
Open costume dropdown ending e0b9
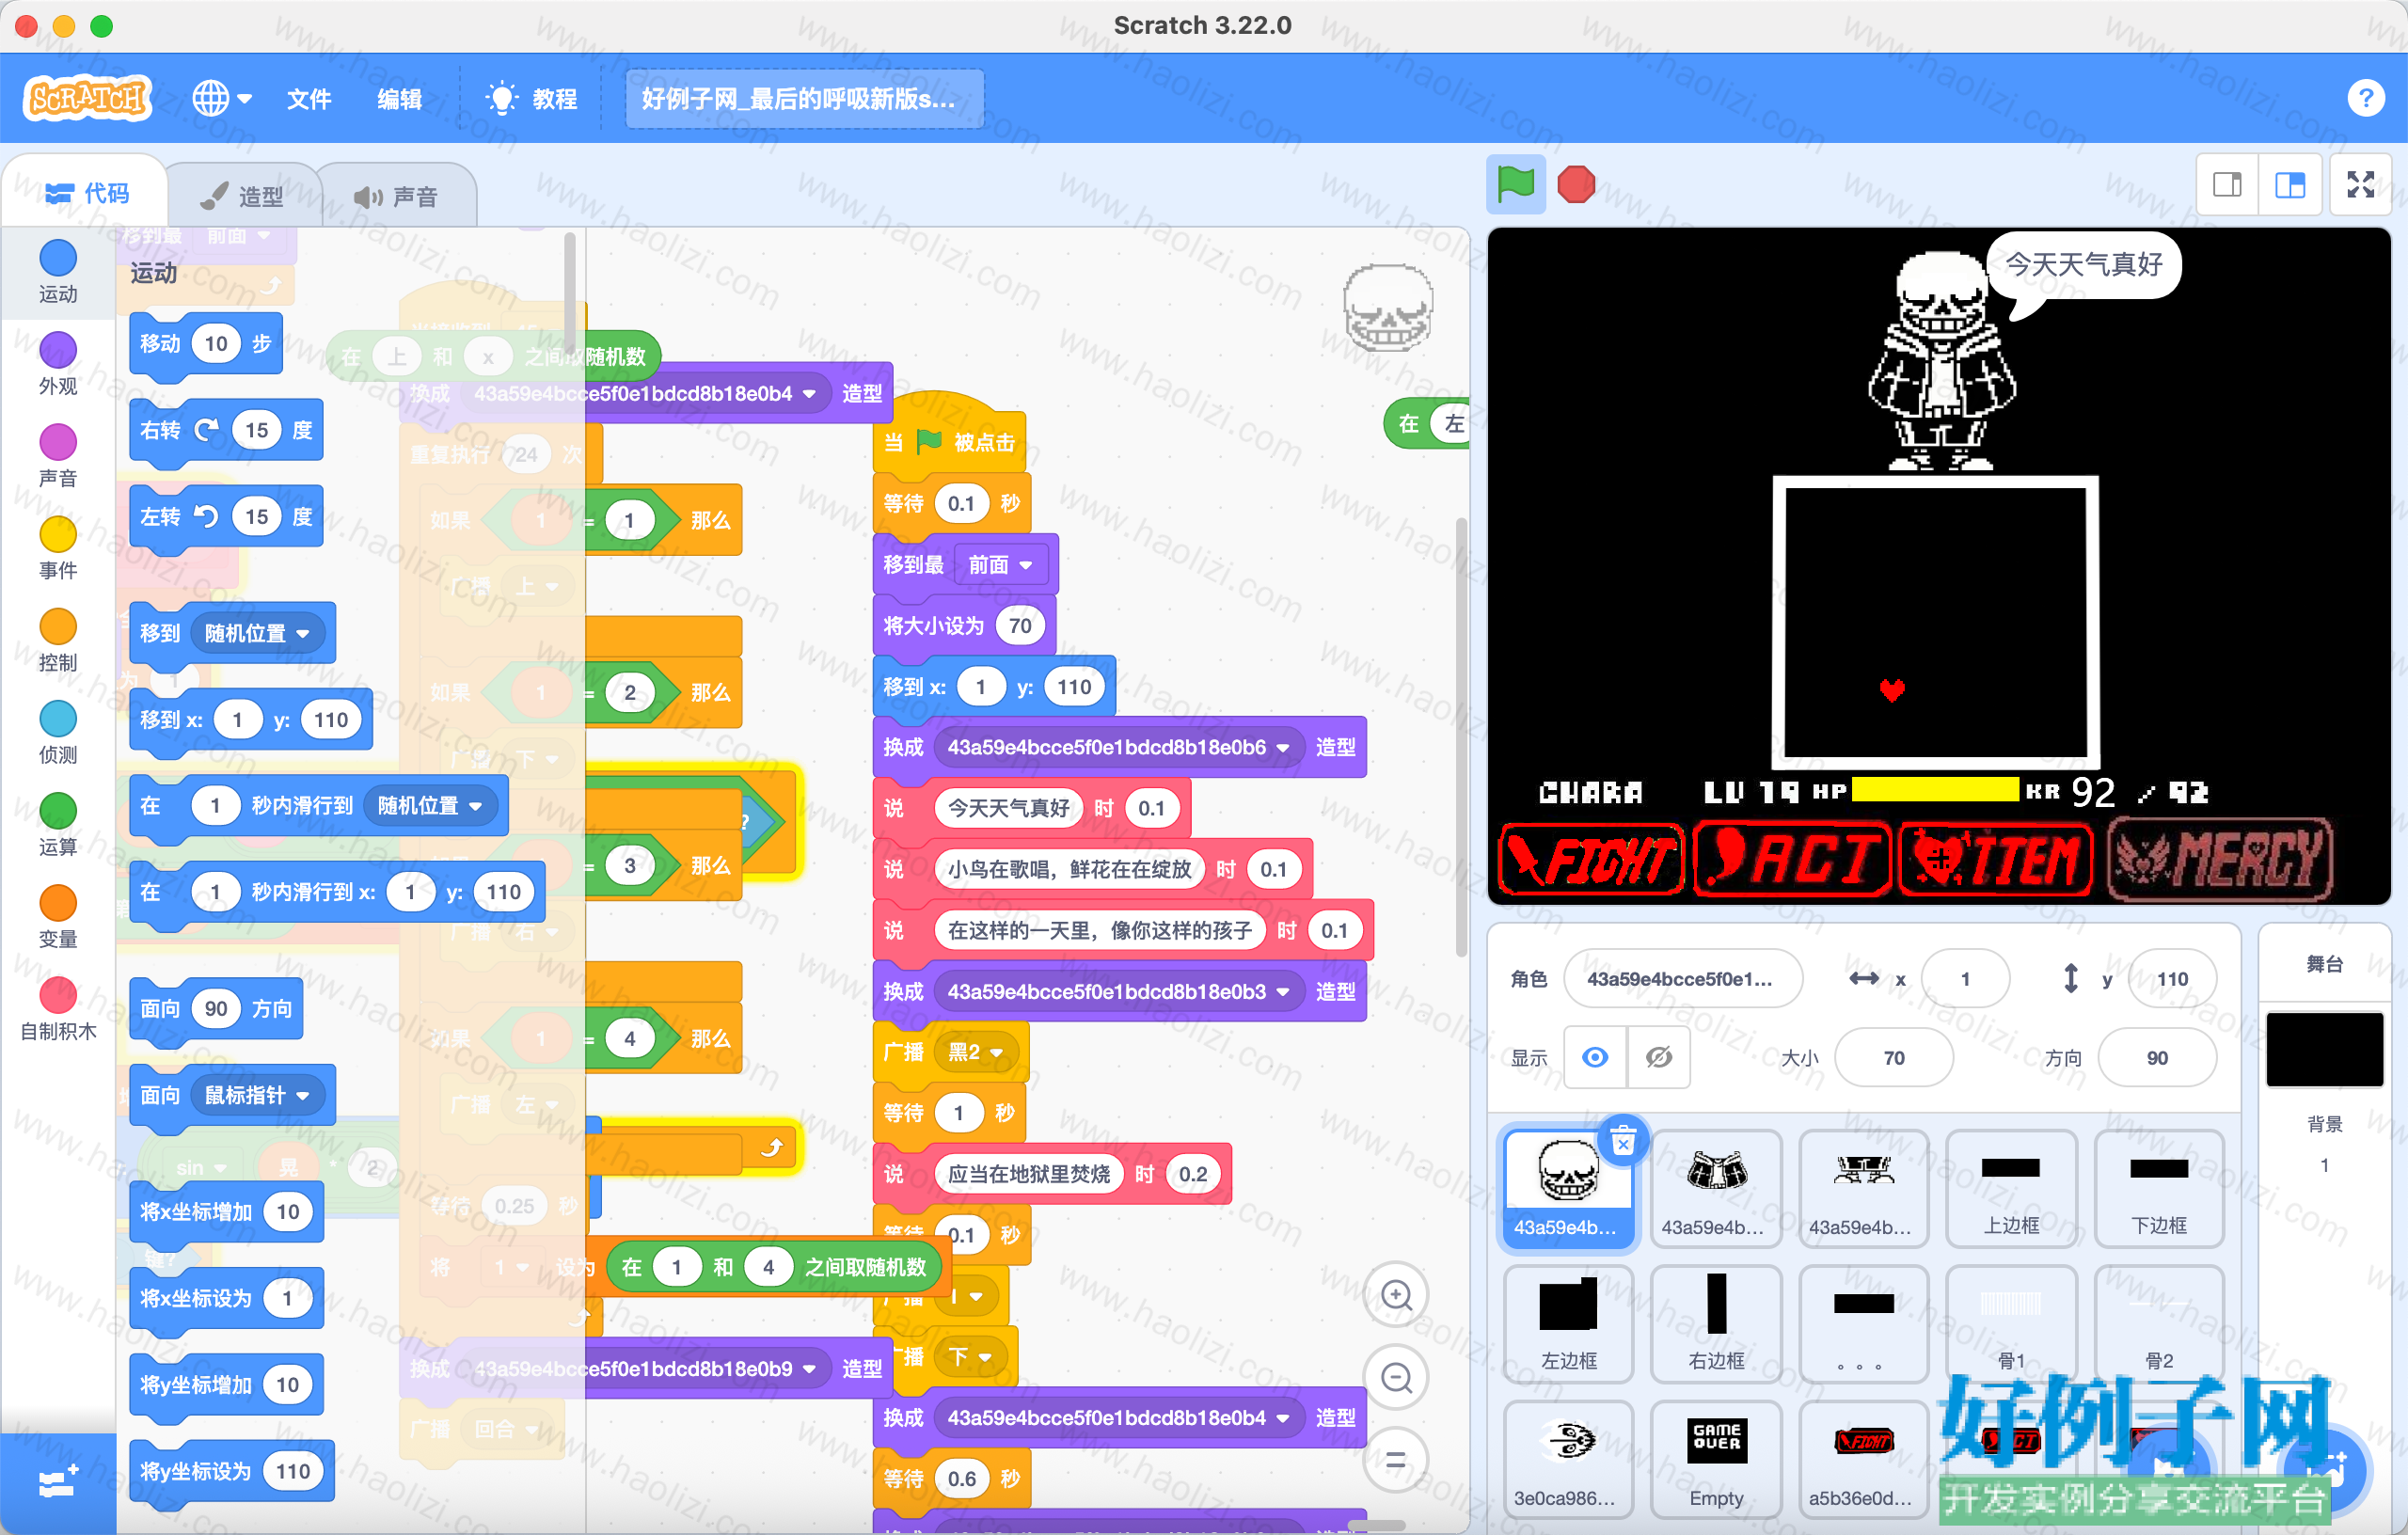coord(646,1369)
